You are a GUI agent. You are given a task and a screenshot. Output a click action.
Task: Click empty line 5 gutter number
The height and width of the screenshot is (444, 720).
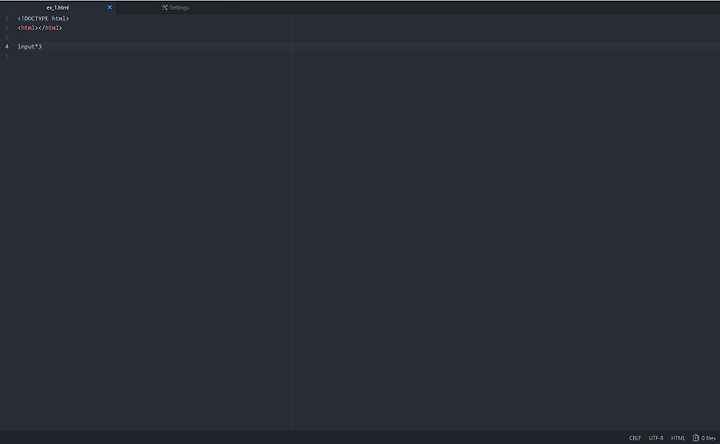point(6,56)
